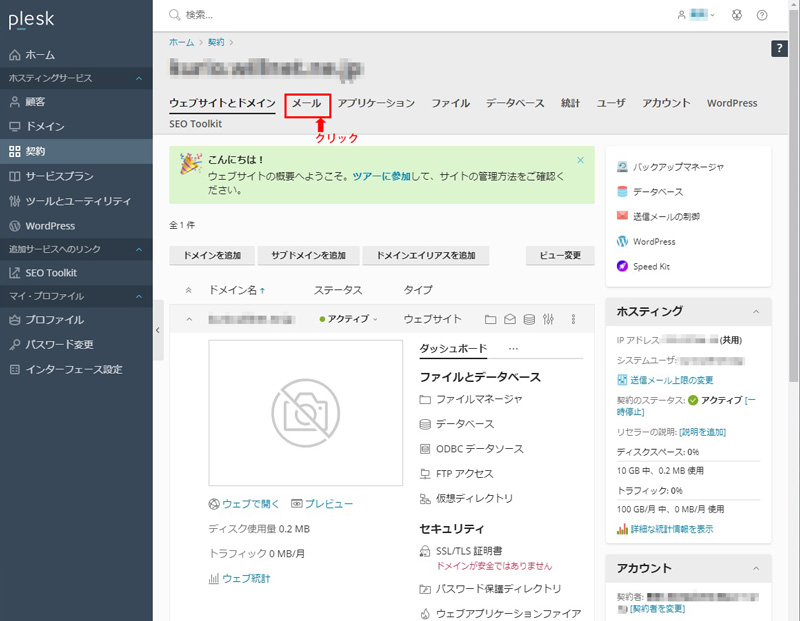Open the folder icon in the domain row
Screen dimensions: 800x621
point(490,320)
